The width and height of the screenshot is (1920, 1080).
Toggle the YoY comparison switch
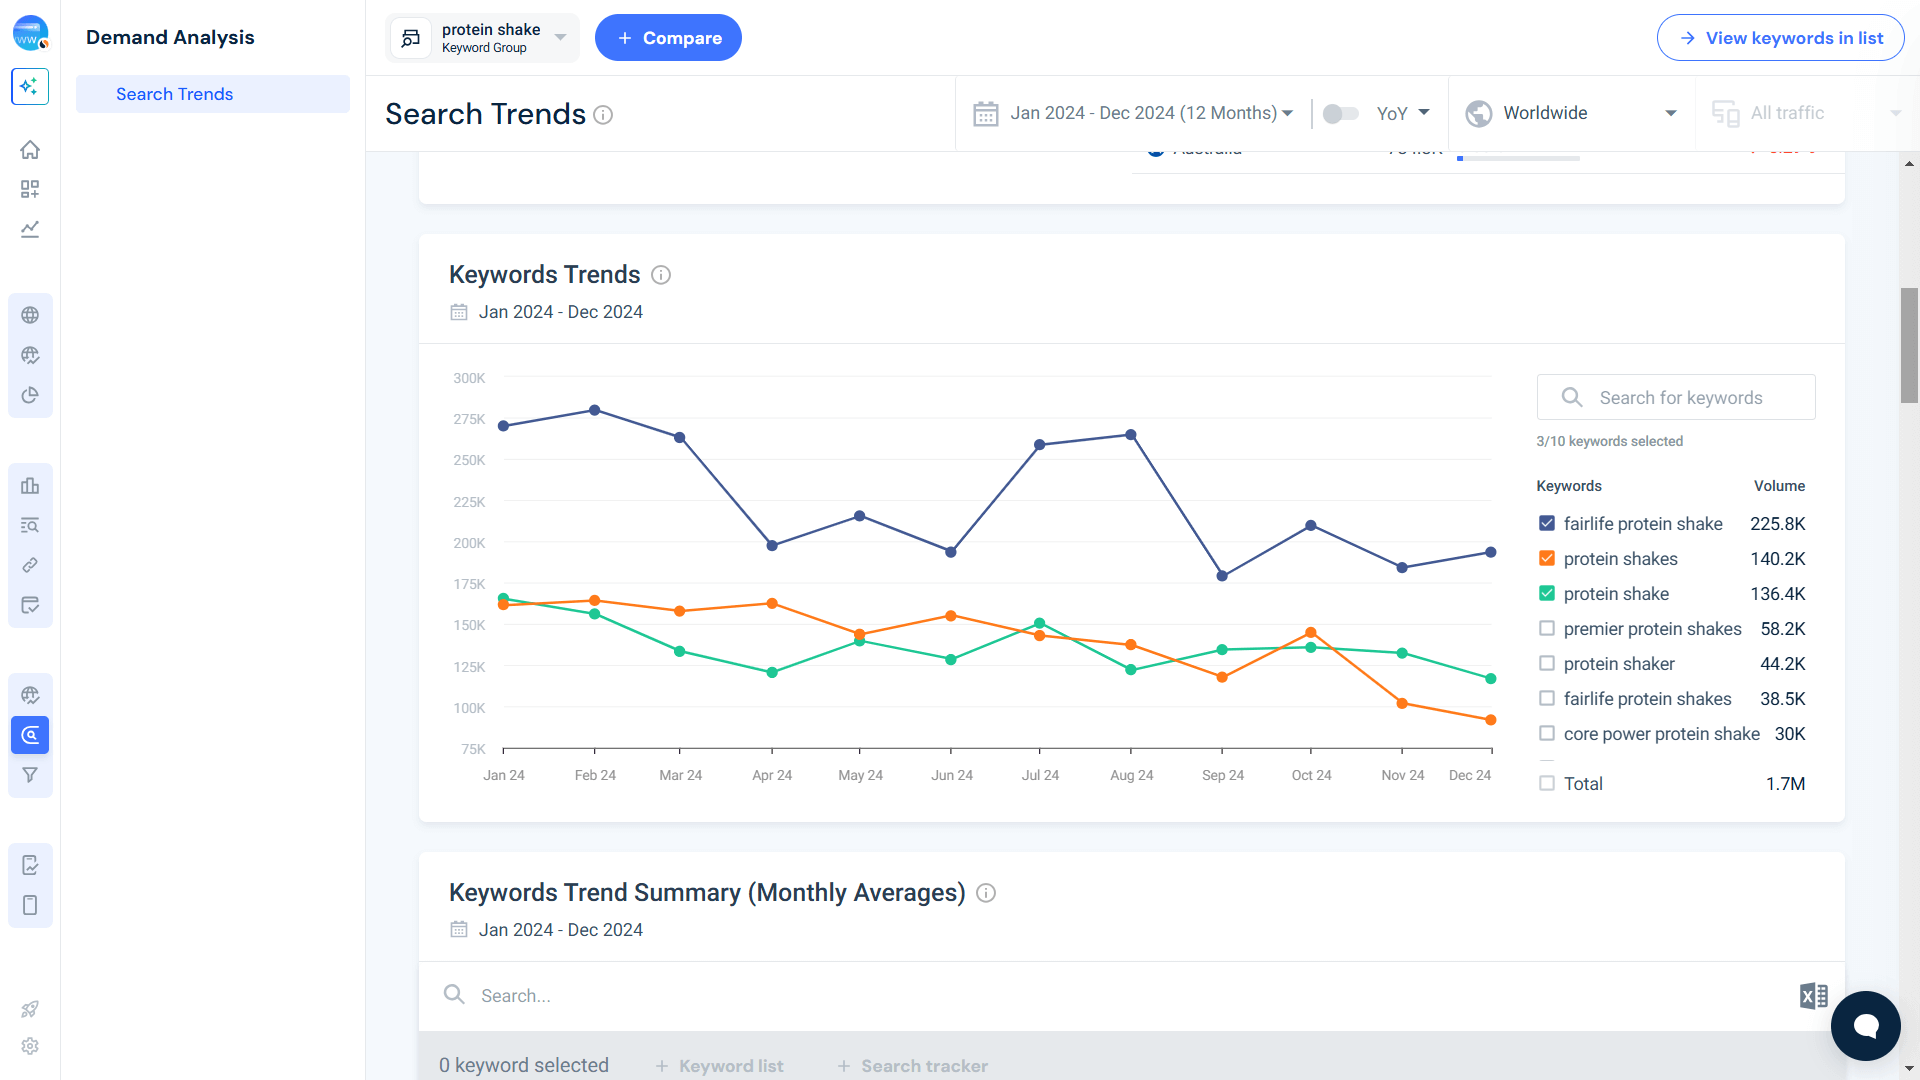click(x=1341, y=113)
